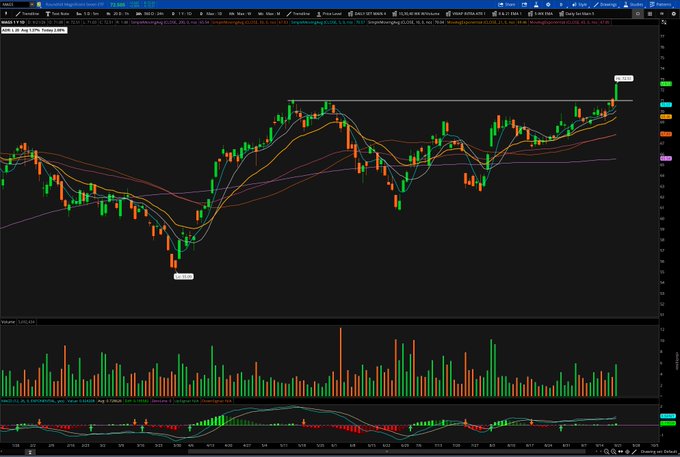Choose the Text Note drawing tool
The height and width of the screenshot is (457, 680).
pos(57,13)
